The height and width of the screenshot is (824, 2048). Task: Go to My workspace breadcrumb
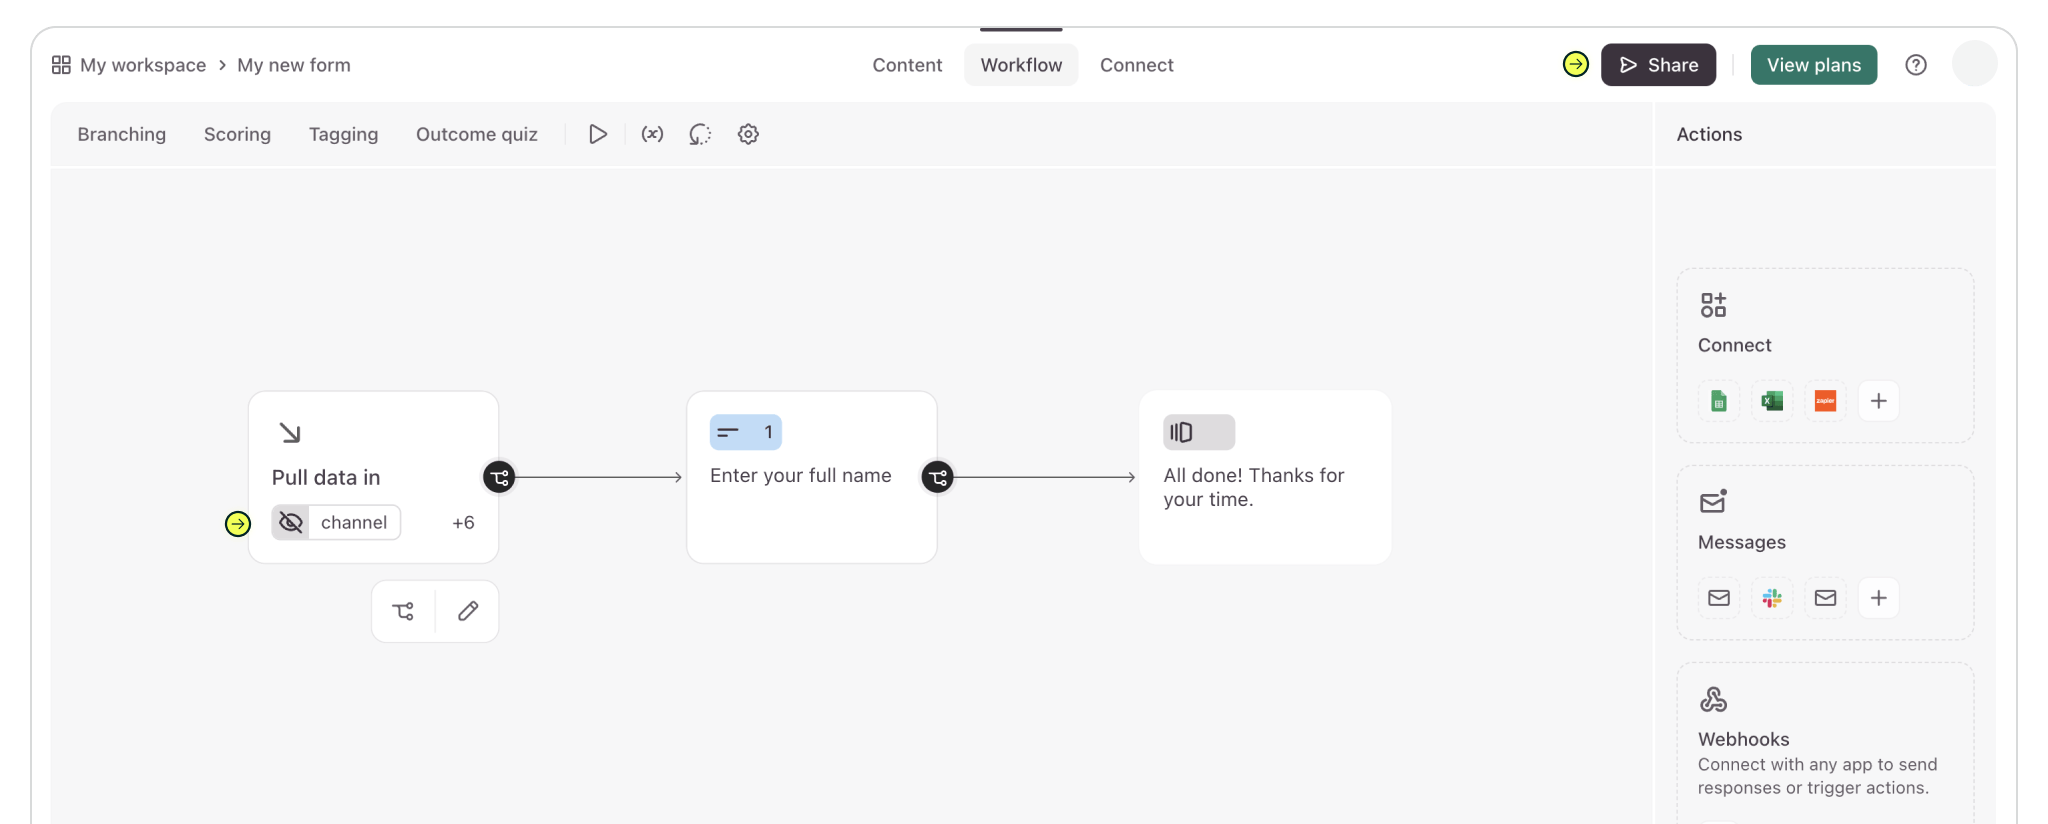tap(143, 65)
